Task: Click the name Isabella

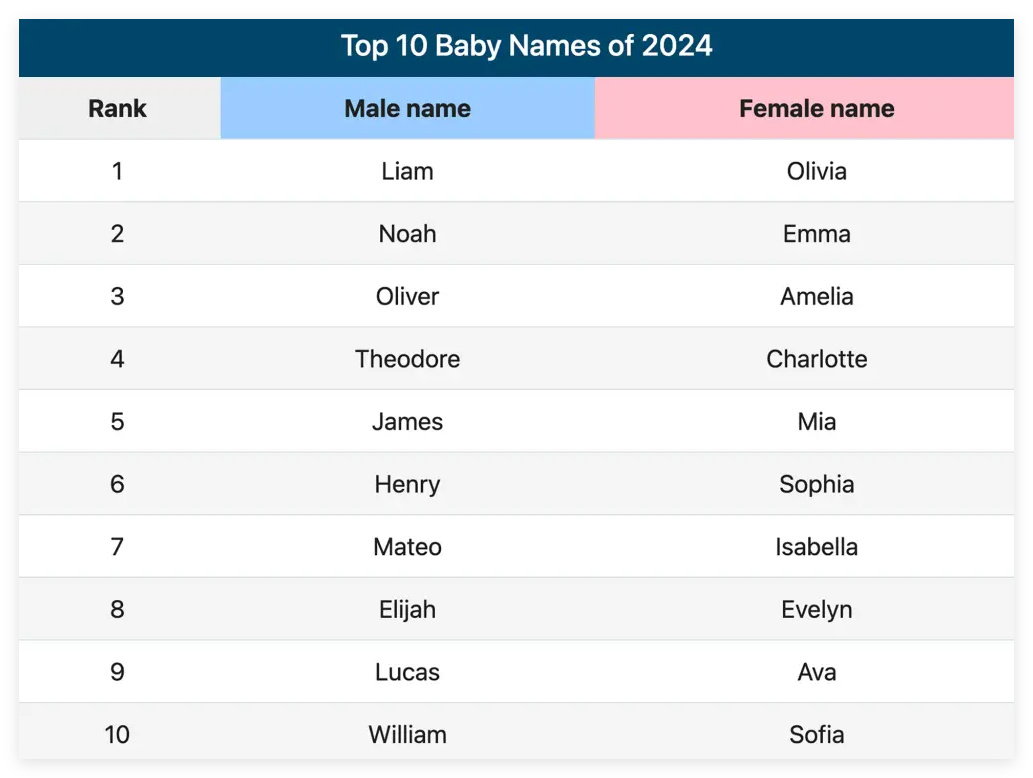Action: pos(816,547)
